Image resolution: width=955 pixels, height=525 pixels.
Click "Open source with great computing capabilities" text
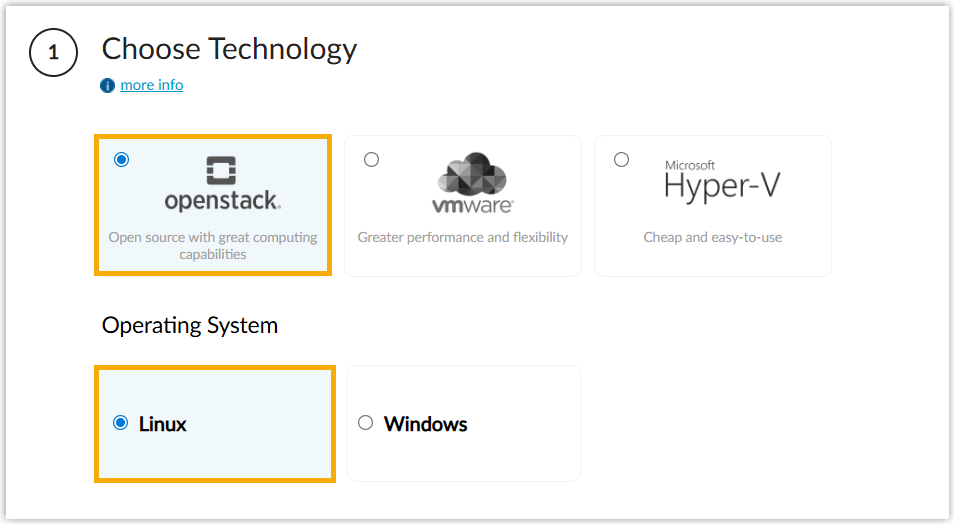[213, 246]
